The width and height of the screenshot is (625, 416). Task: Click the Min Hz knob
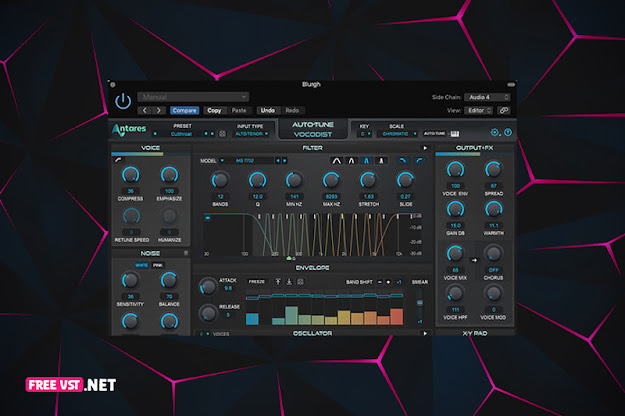[294, 180]
